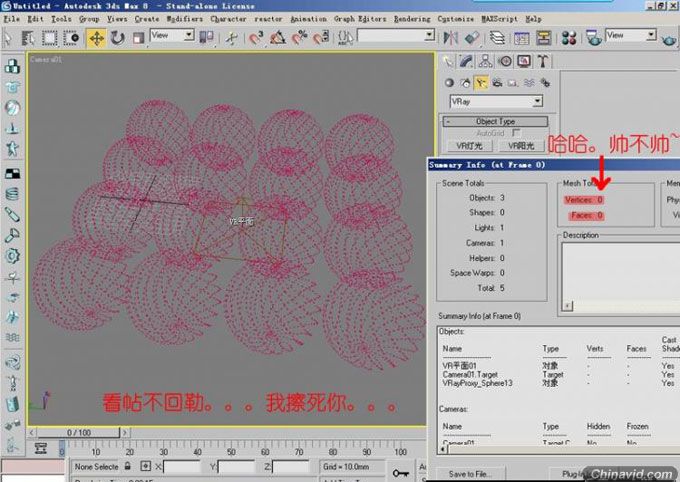Open the Curve Editor

coord(522,38)
